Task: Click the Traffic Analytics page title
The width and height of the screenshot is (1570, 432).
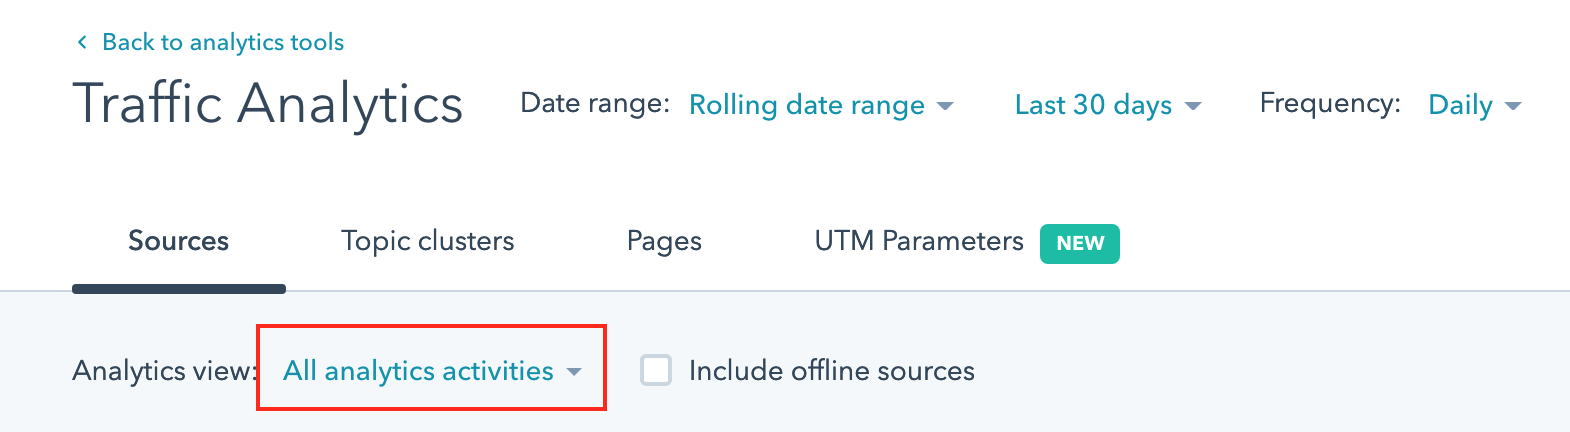Action: 268,104
